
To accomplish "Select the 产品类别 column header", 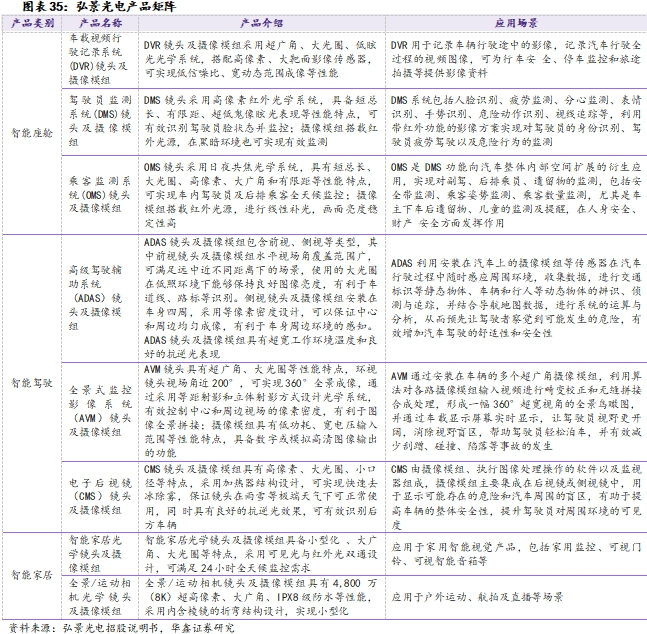I will point(32,23).
